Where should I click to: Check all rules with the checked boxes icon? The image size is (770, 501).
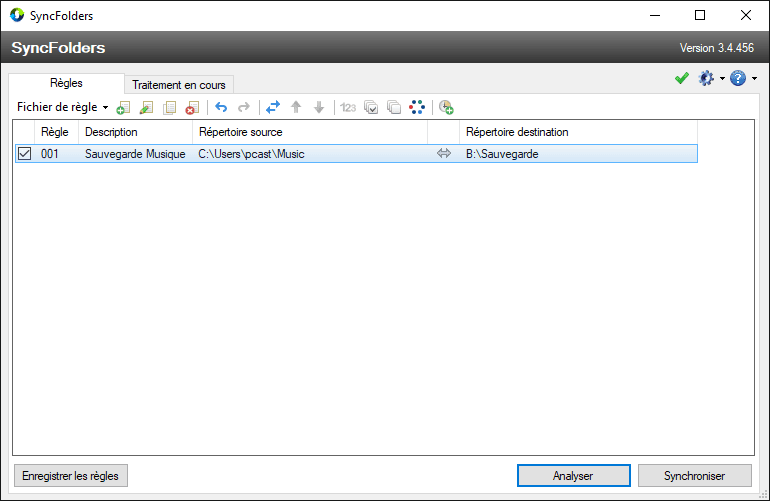371,107
